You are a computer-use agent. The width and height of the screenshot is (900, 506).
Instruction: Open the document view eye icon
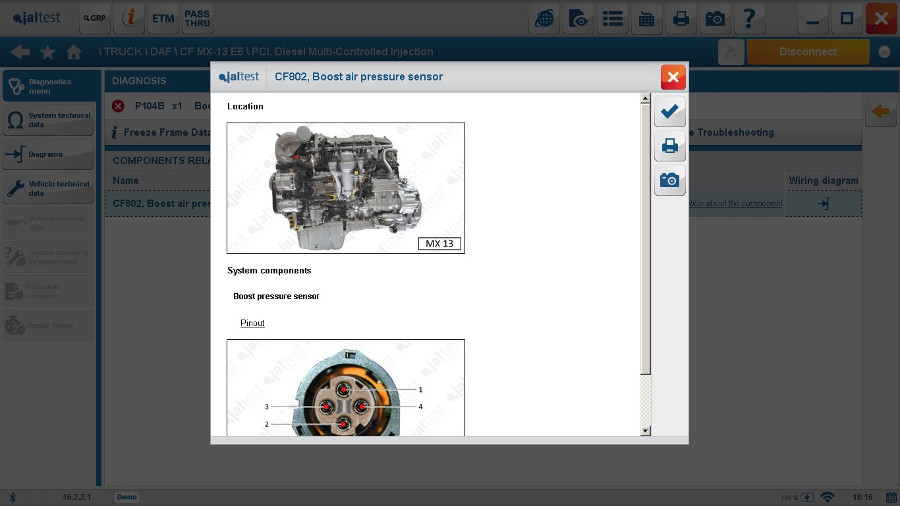[578, 19]
